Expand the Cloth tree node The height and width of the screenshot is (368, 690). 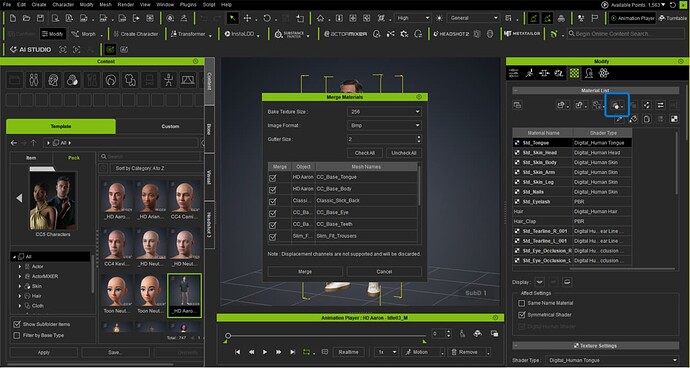tap(20, 306)
